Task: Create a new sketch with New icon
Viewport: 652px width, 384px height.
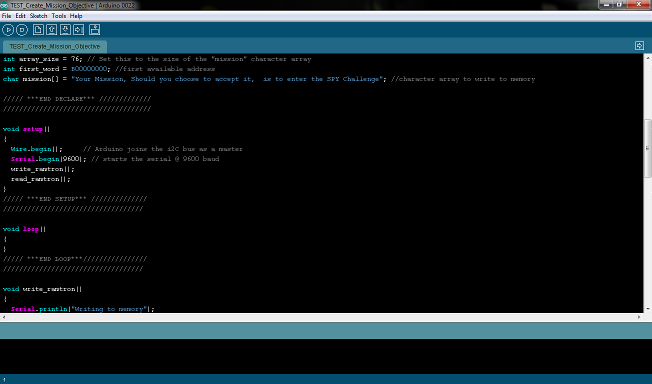Action: click(38, 30)
